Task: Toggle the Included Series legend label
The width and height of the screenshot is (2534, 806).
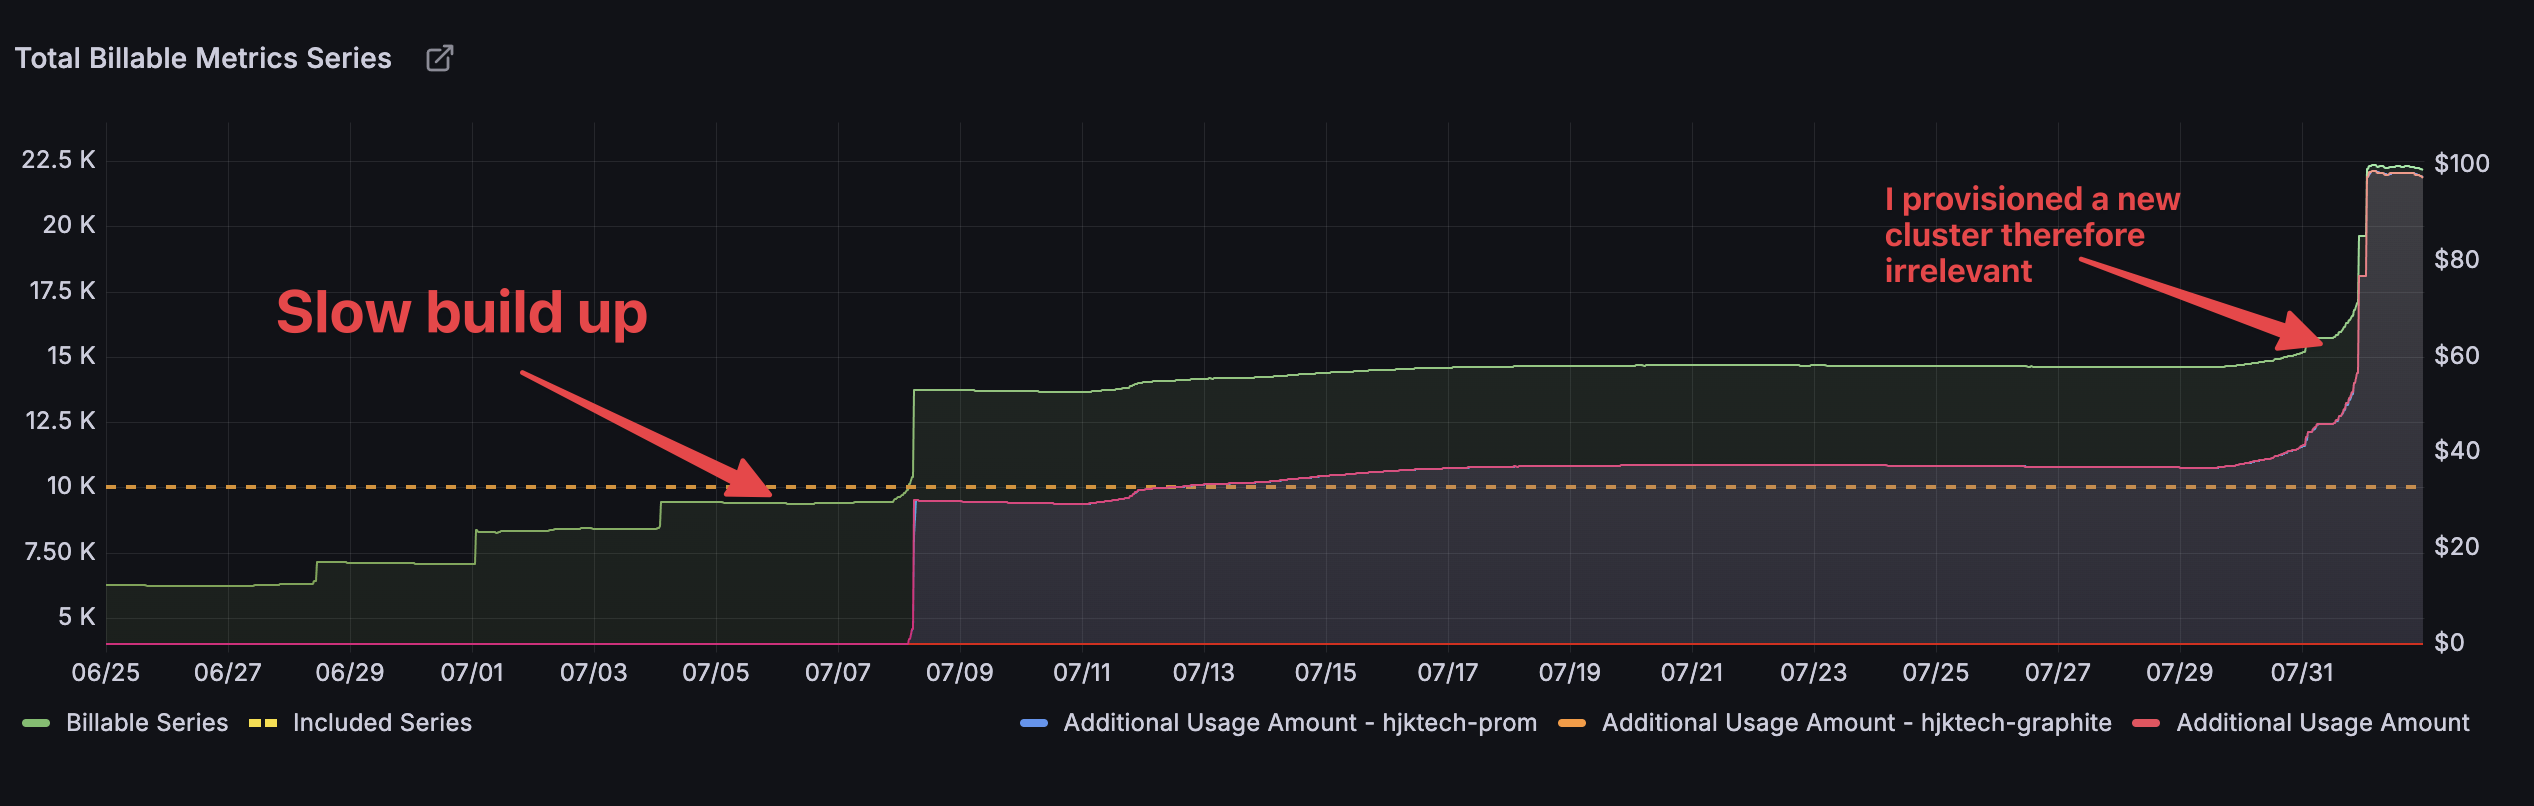Action: click(x=382, y=723)
